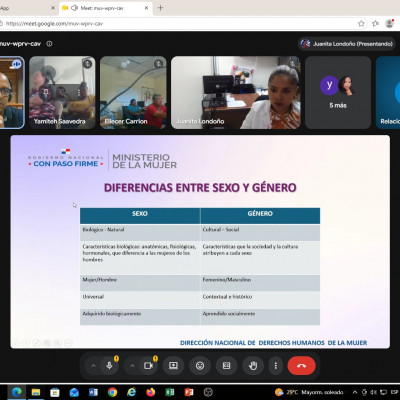Open the emoji reactions button
This screenshot has height=400, width=400.
(200, 366)
